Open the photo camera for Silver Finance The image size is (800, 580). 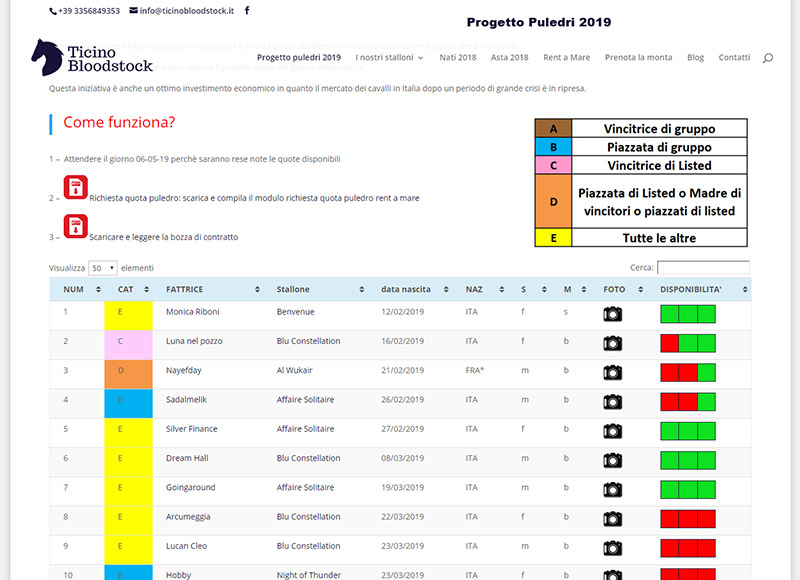coord(612,431)
